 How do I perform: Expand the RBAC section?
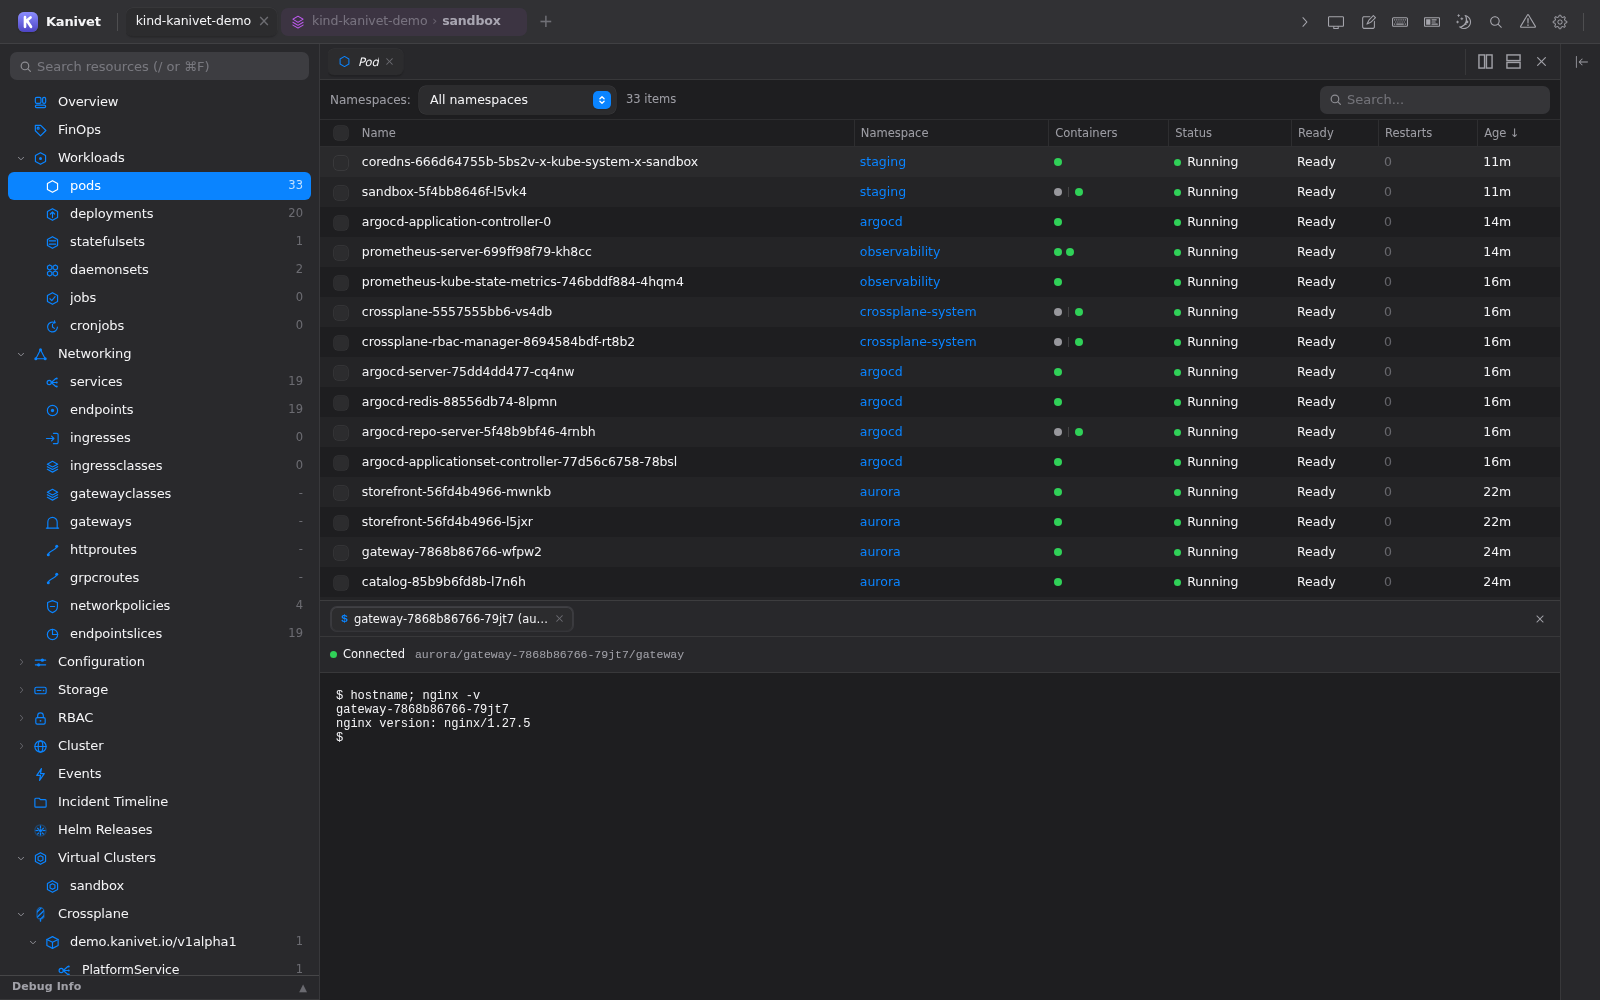tap(21, 718)
